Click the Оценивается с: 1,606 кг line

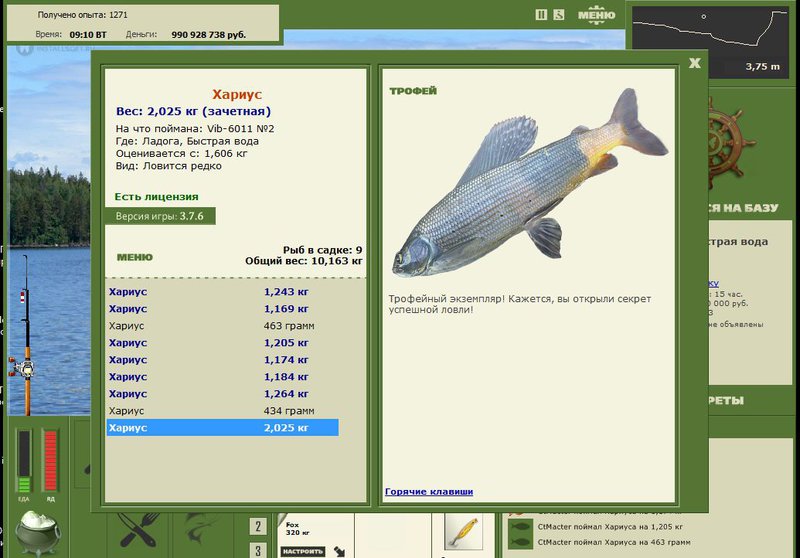(182, 154)
